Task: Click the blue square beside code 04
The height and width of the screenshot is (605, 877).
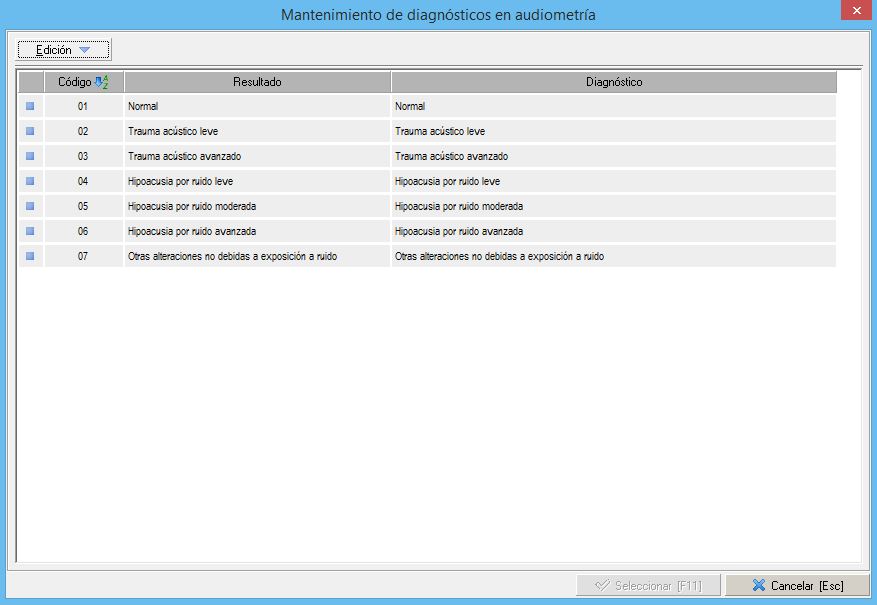Action: [x=30, y=181]
